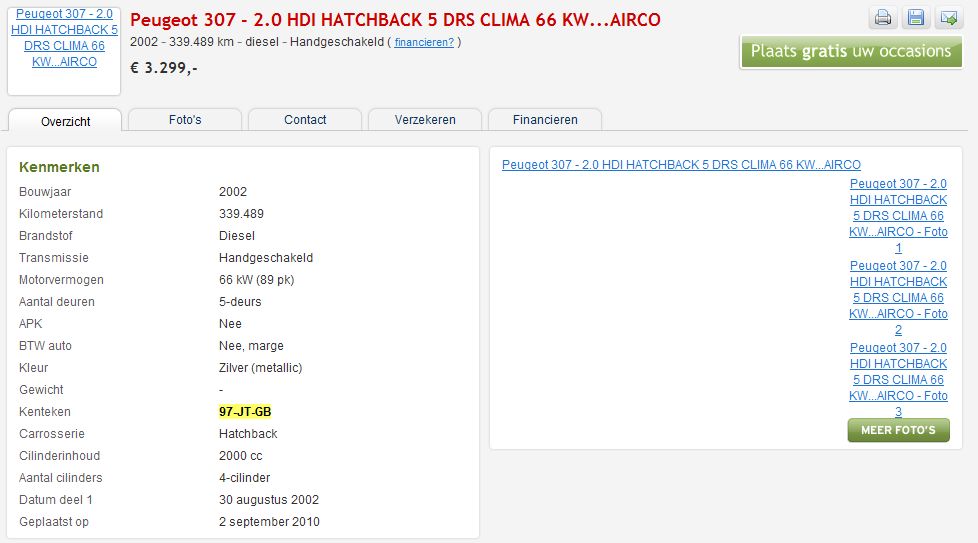
Task: Select the Motorvermogen value 66 kW (89 pk)
Action: (x=256, y=280)
